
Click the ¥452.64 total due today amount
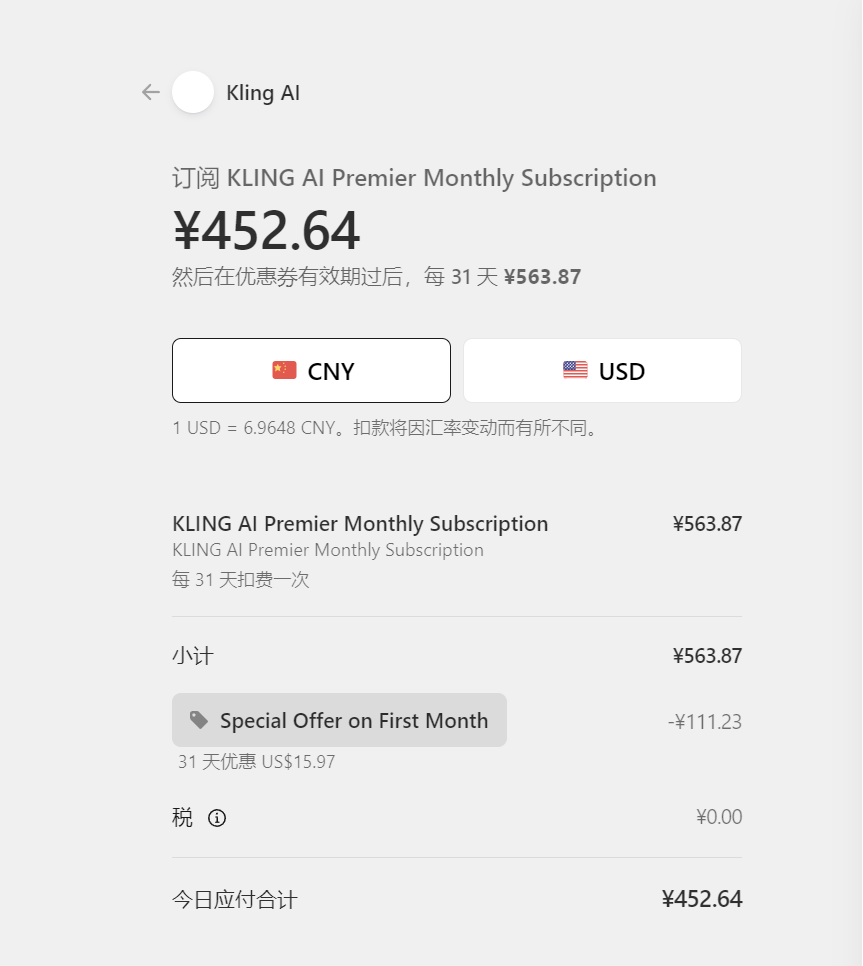point(702,899)
